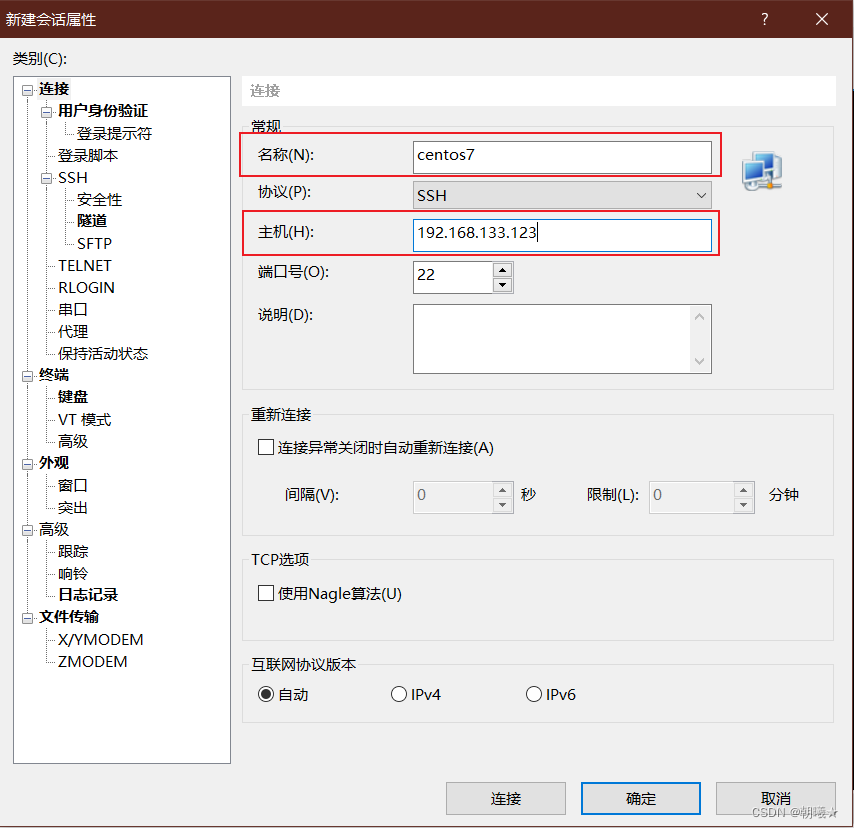Open the 键盘 settings under 终端
This screenshot has width=854, height=828.
(72, 397)
